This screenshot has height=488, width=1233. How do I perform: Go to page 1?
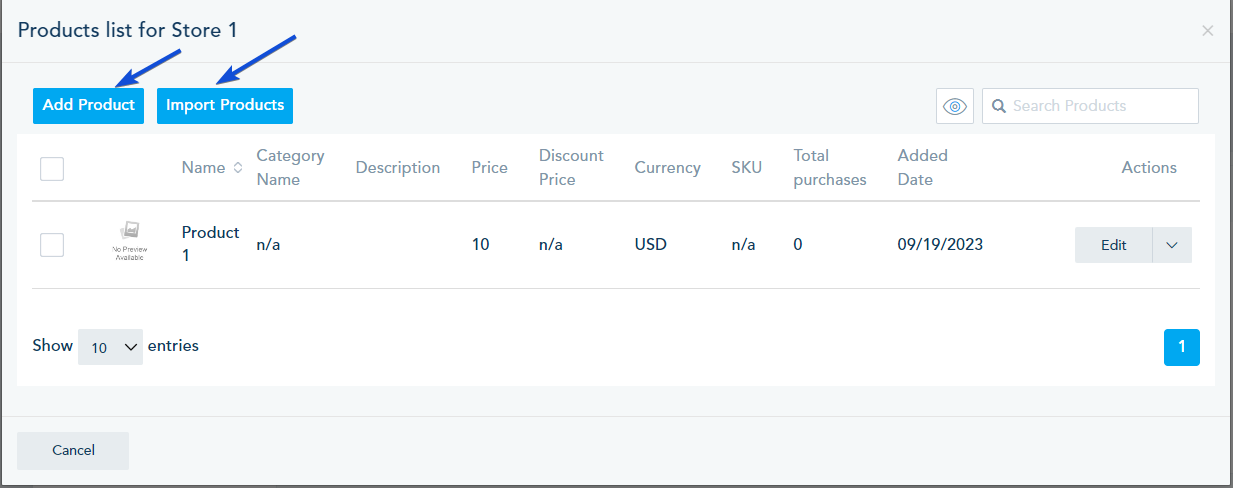[x=1181, y=347]
